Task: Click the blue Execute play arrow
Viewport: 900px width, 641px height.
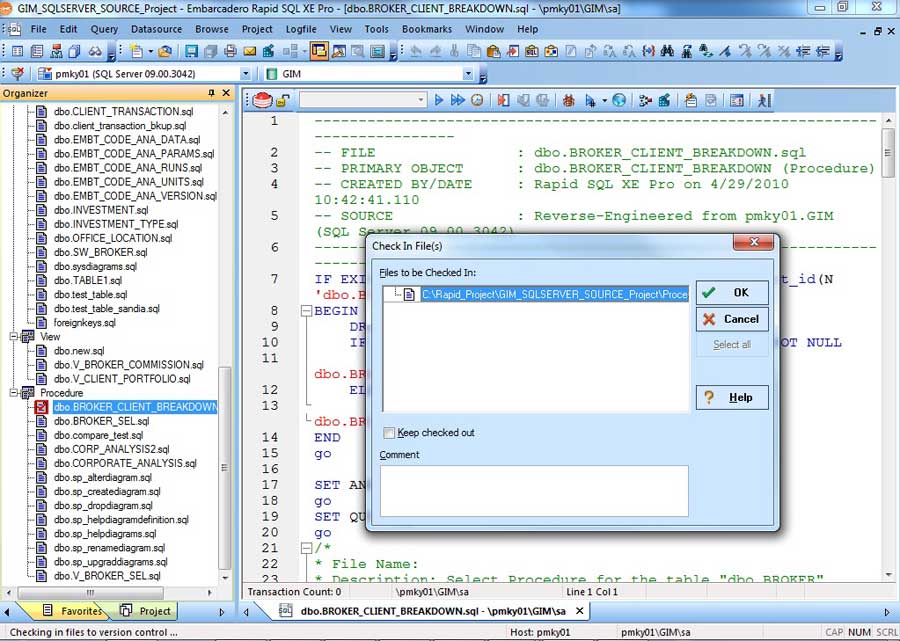Action: 439,100
